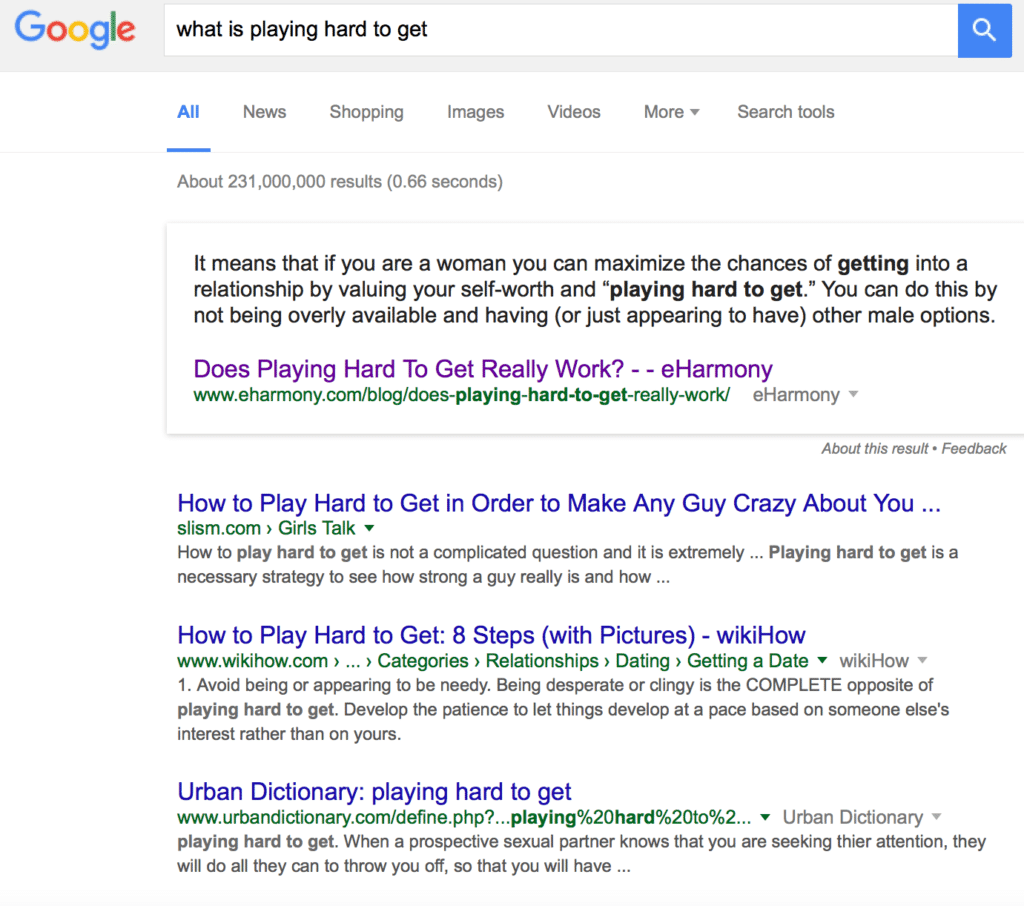This screenshot has height=906, width=1024.
Task: Expand the green arrow after Getting a Date
Action: 823,660
